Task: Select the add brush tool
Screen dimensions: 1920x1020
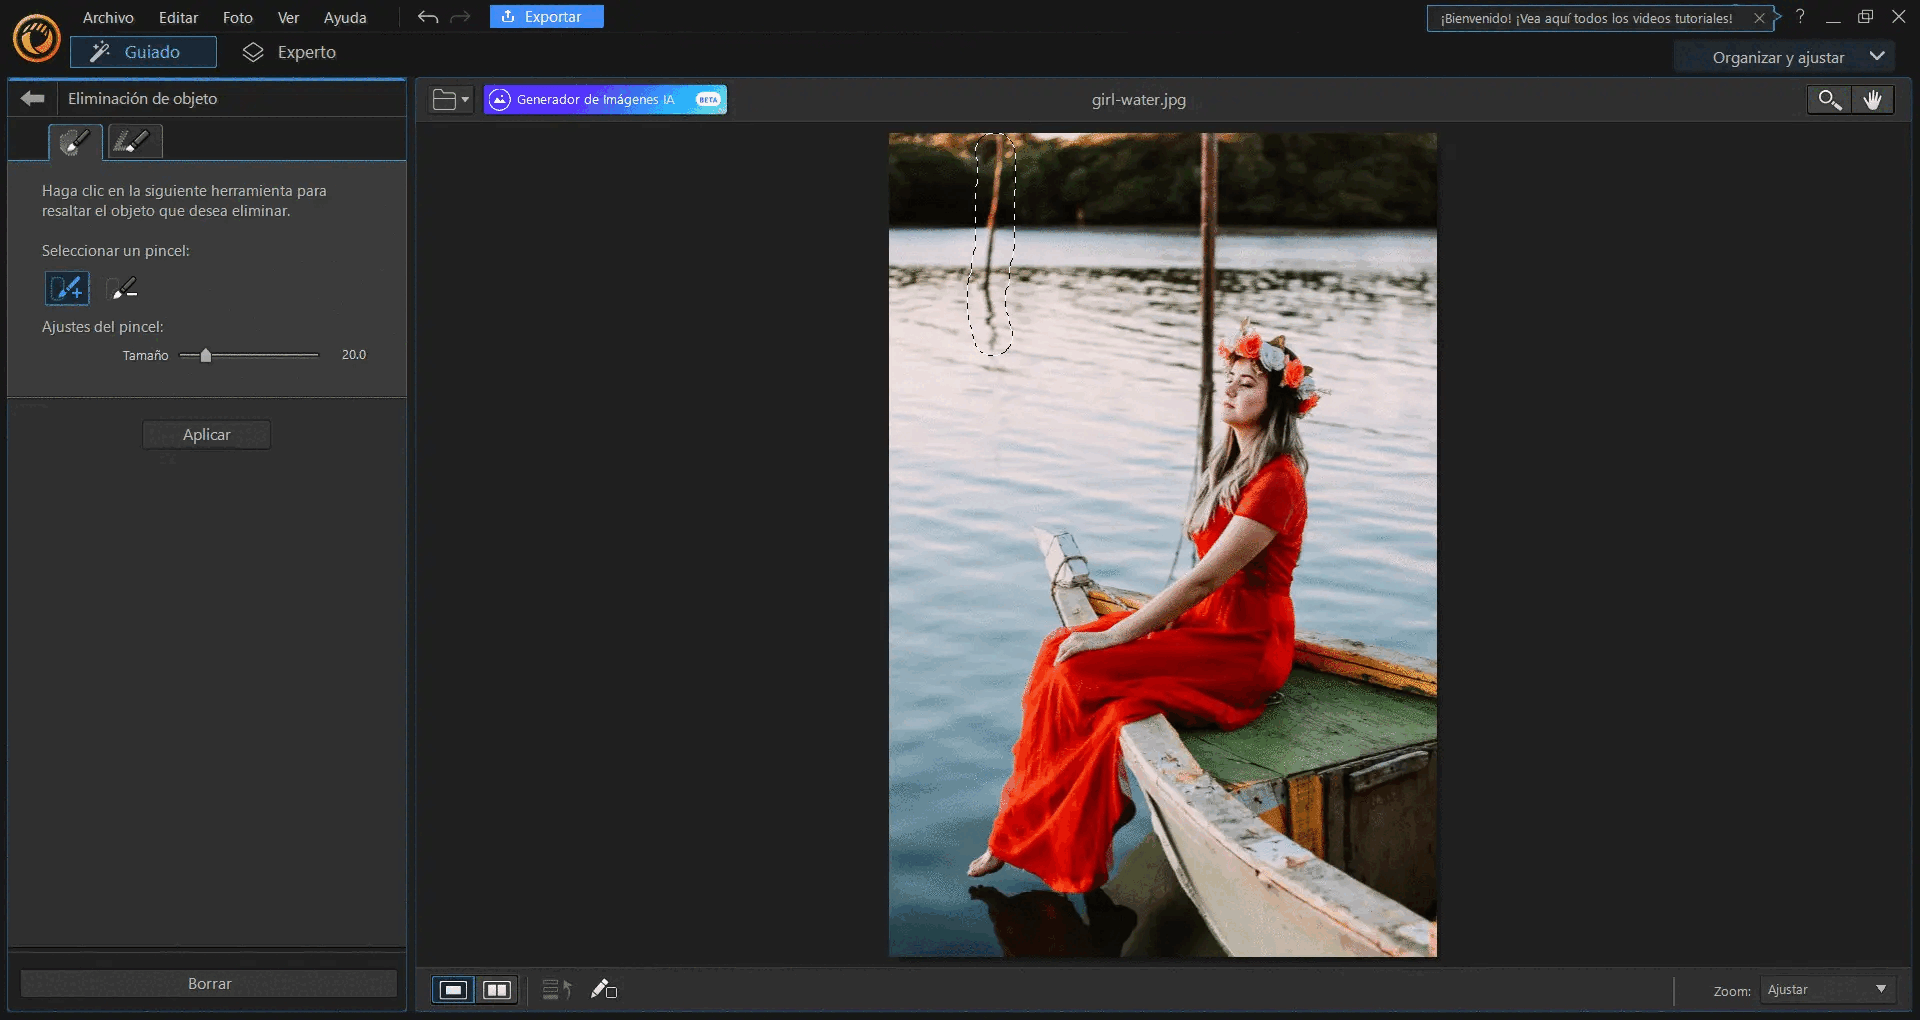Action: point(67,289)
